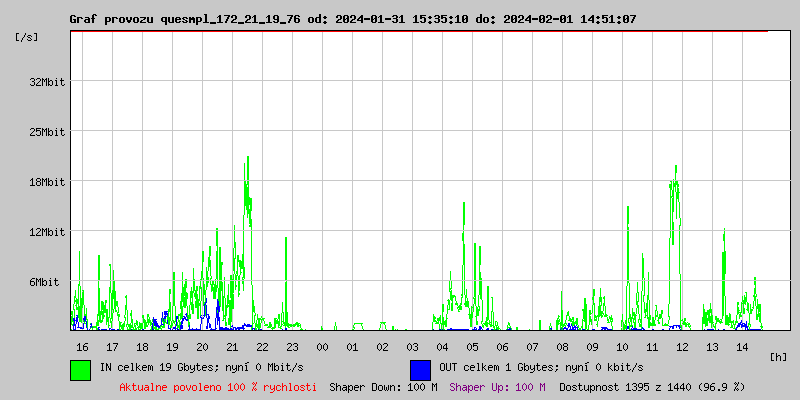The width and height of the screenshot is (800, 400).
Task: Click the 12Mbit y-axis label
Action: [x=46, y=232]
